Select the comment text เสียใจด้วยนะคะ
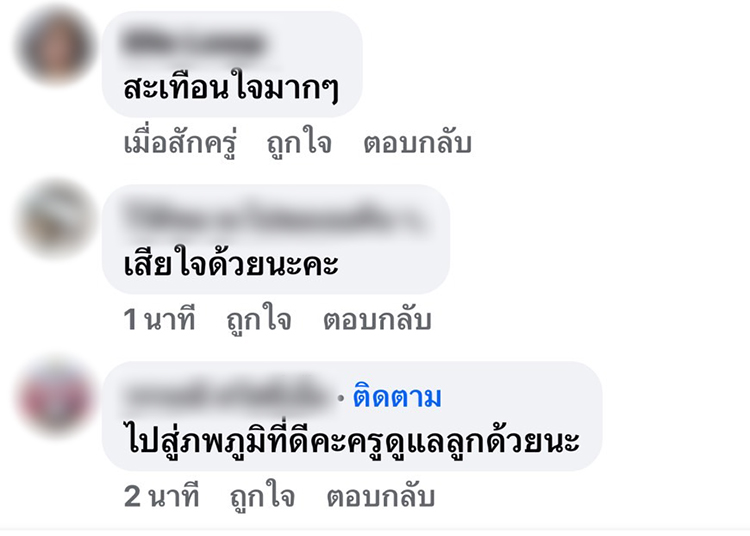Image resolution: width=750 pixels, height=536 pixels. 231,263
